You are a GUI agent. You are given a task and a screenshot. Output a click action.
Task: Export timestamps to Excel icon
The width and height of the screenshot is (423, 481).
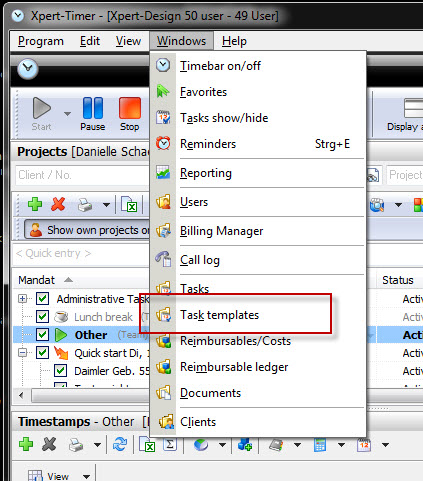coord(147,444)
